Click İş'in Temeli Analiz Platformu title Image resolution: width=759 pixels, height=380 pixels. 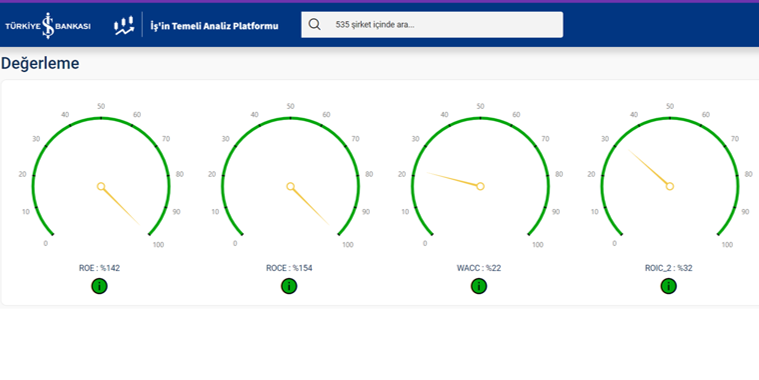[214, 26]
